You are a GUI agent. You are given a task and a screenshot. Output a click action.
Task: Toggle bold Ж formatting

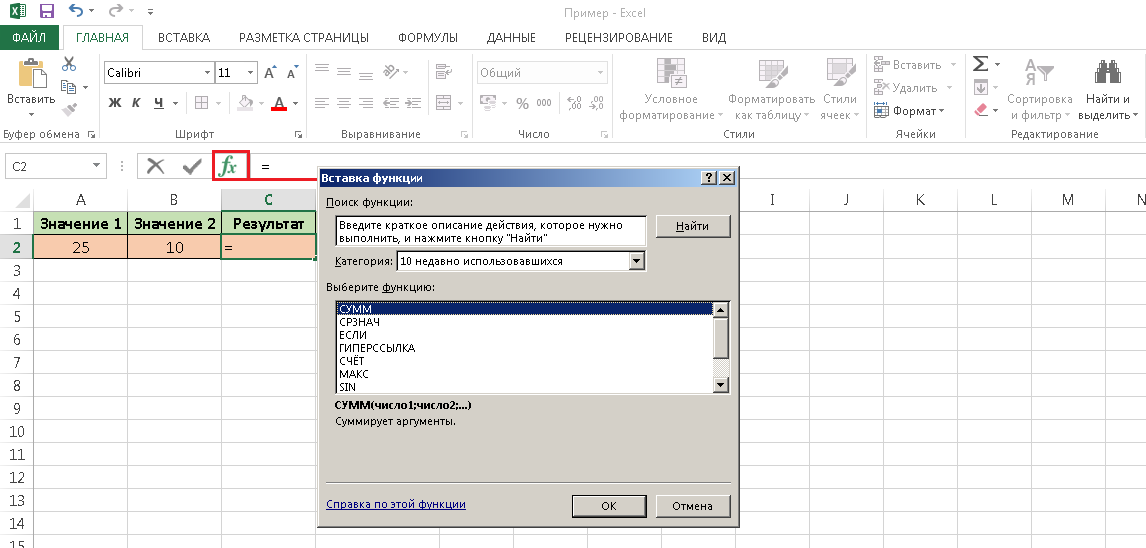(114, 103)
